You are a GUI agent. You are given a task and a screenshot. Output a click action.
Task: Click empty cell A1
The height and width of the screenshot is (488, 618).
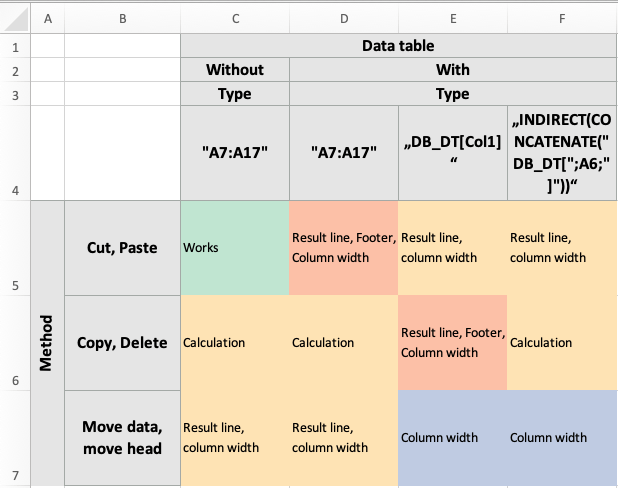pos(48,46)
